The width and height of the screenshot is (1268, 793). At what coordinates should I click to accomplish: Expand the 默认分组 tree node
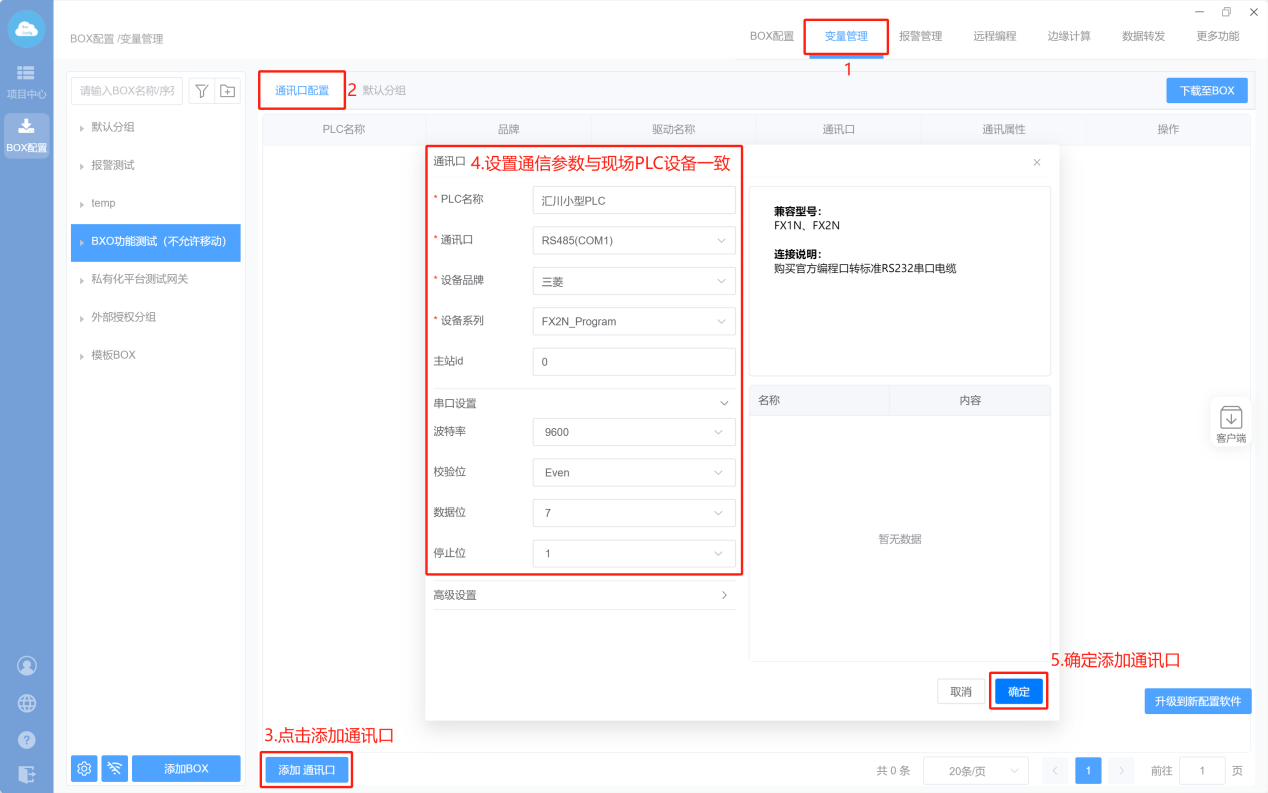tap(81, 127)
